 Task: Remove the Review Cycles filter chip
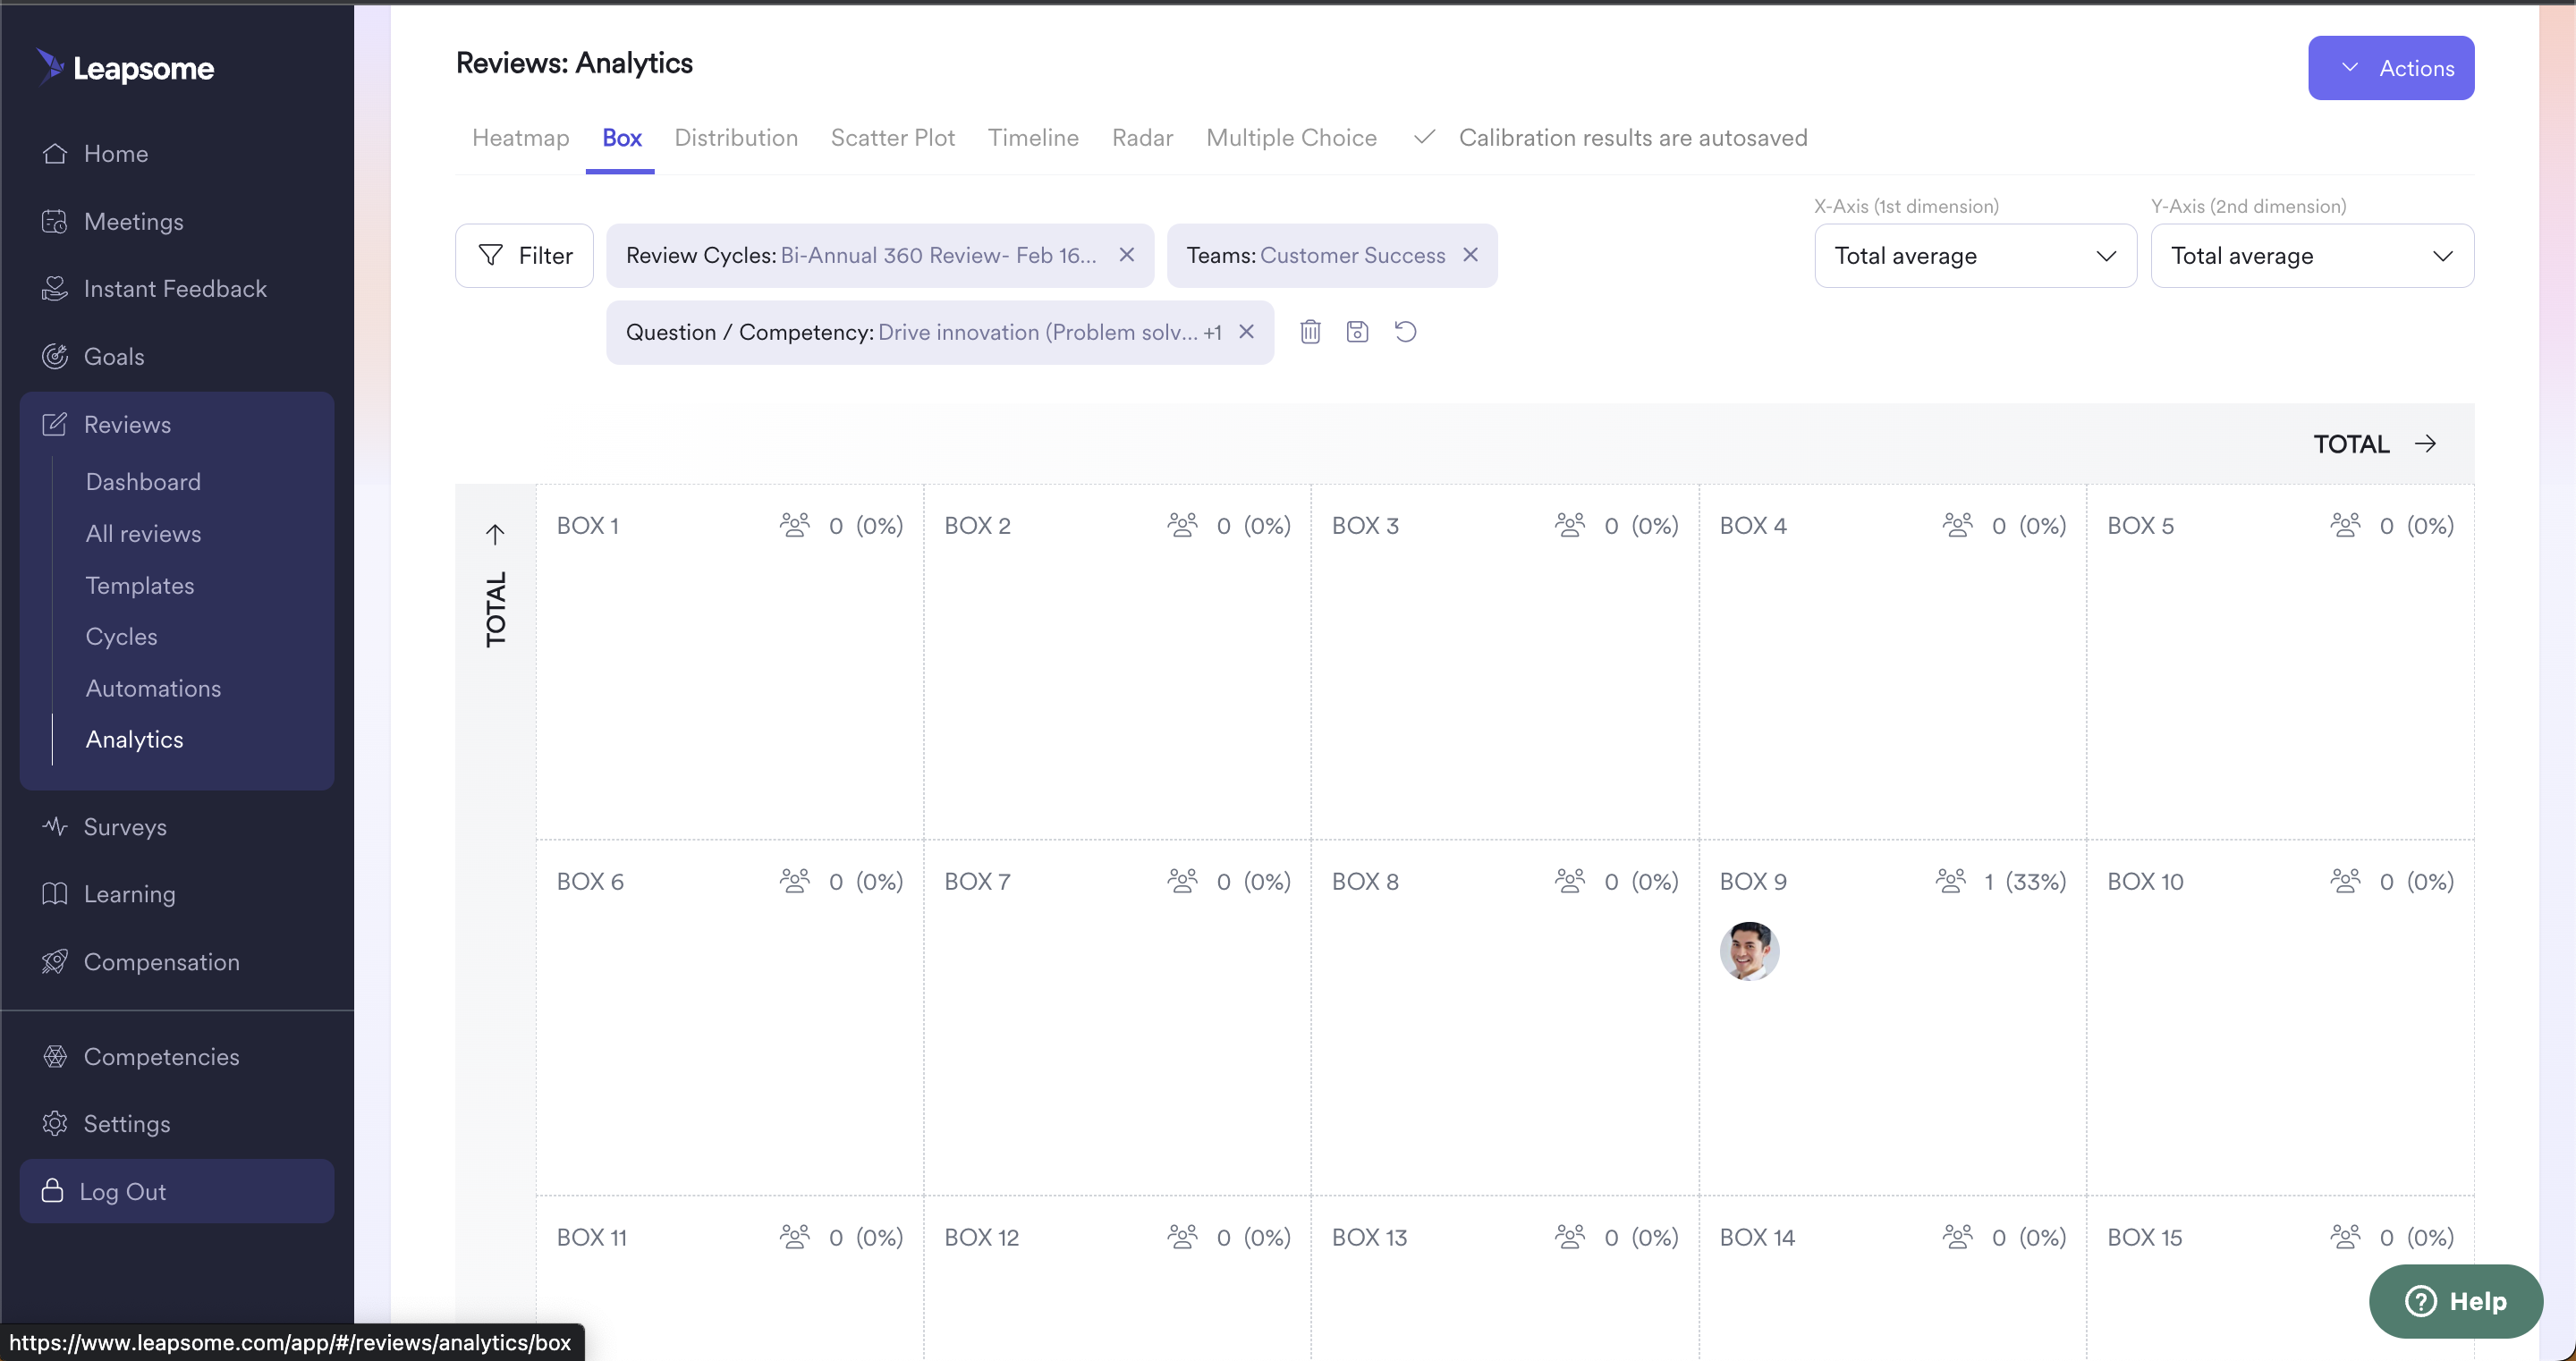[1127, 255]
